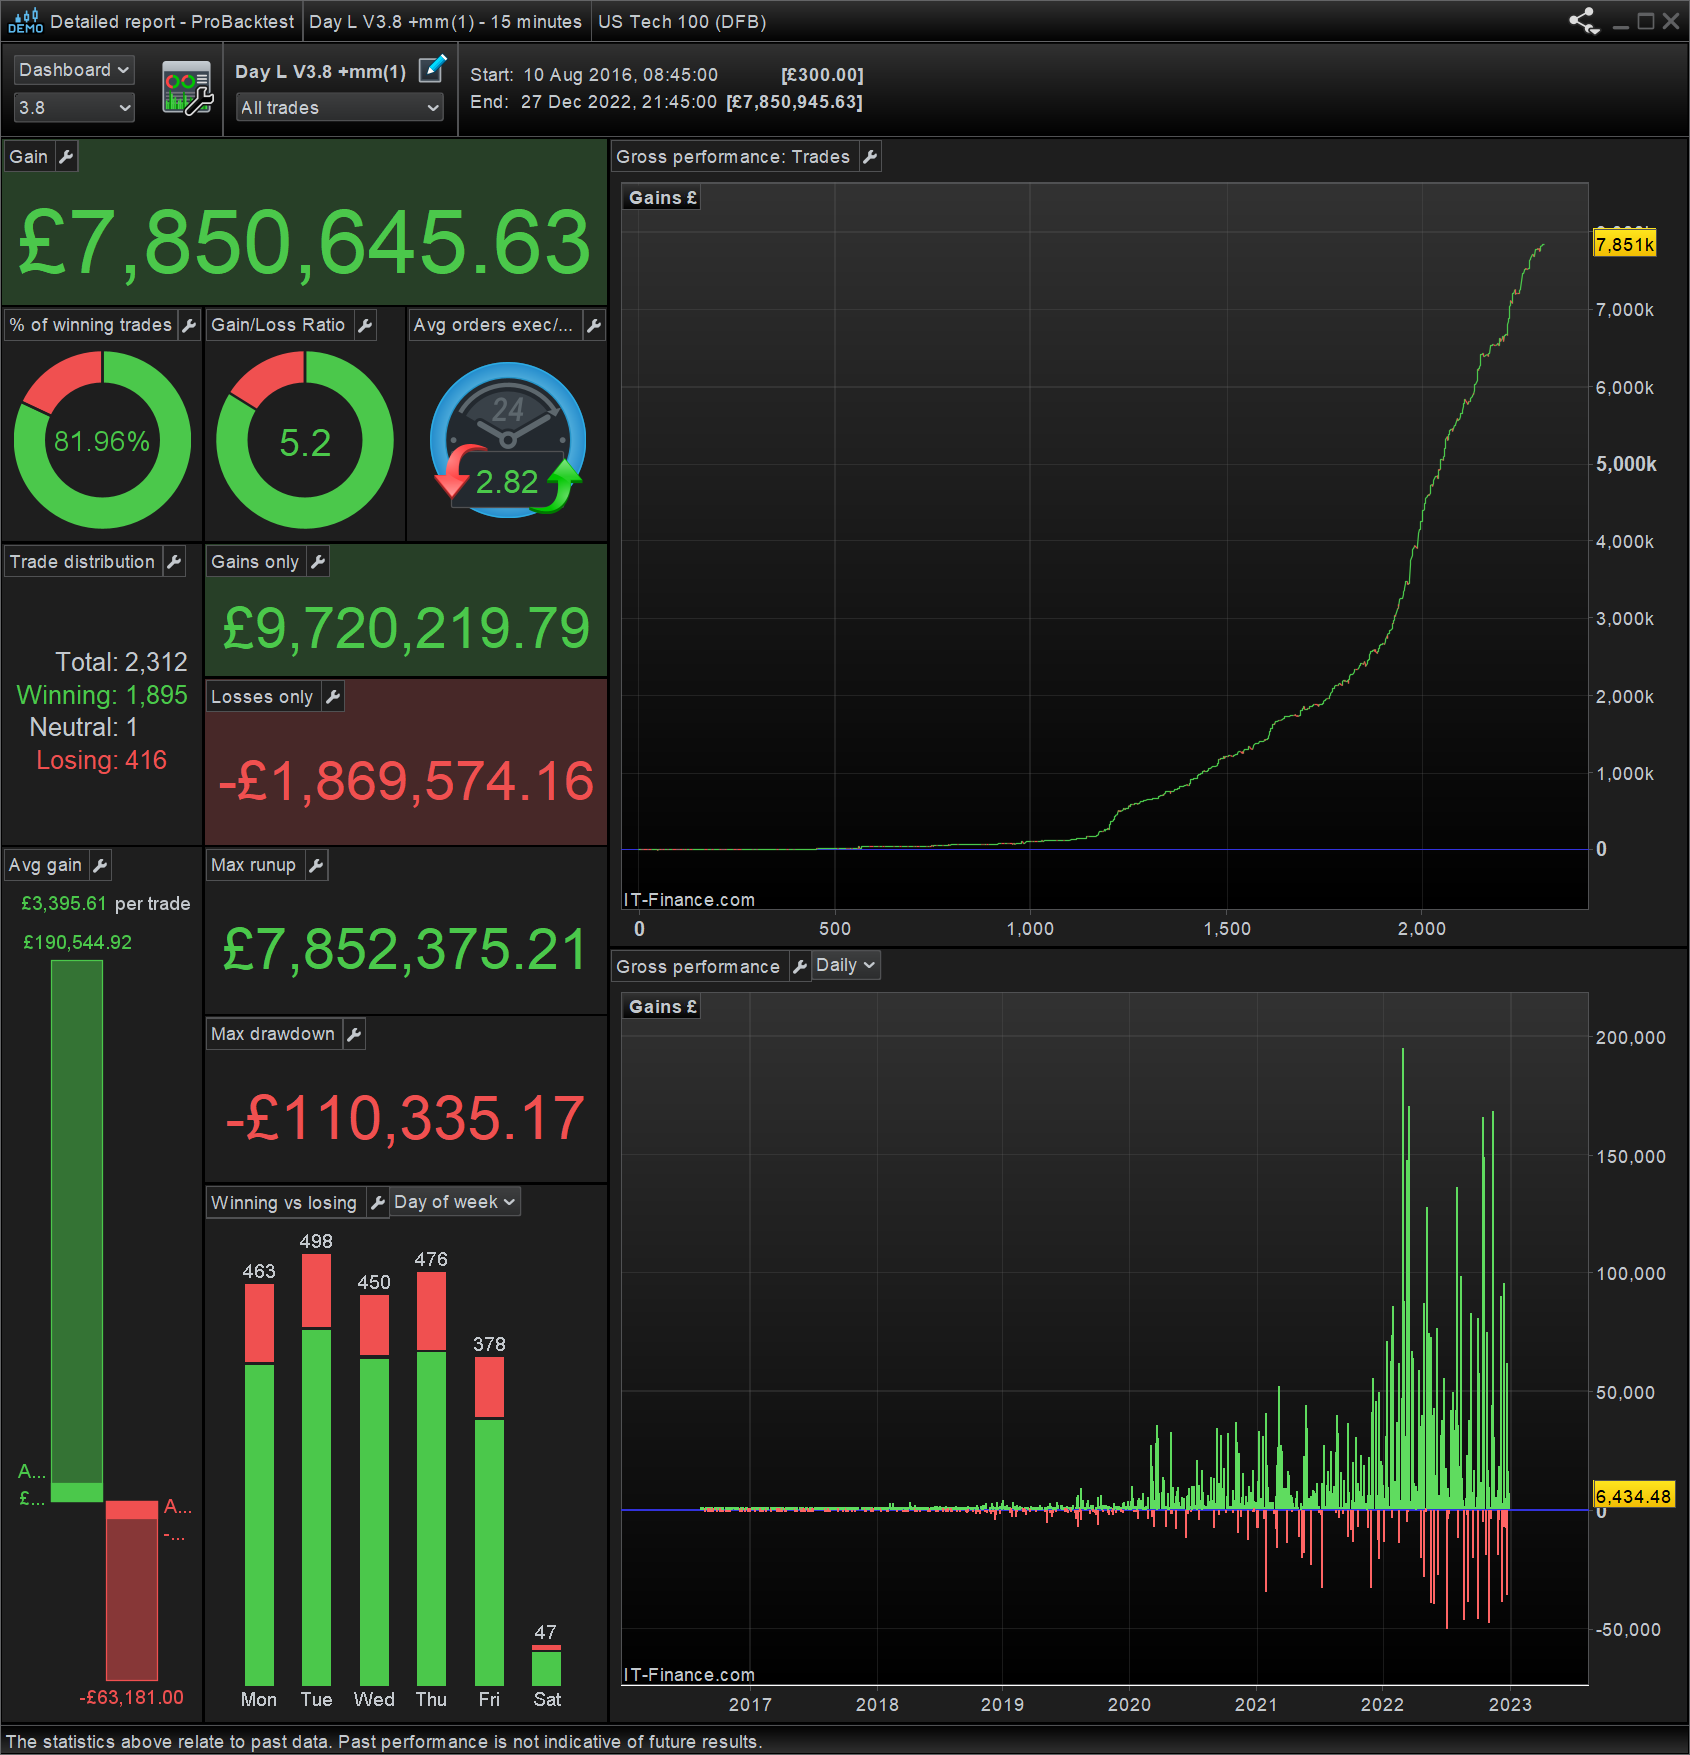Image resolution: width=1690 pixels, height=1755 pixels.
Task: Click the Neutral: 1 count
Action: coord(84,727)
